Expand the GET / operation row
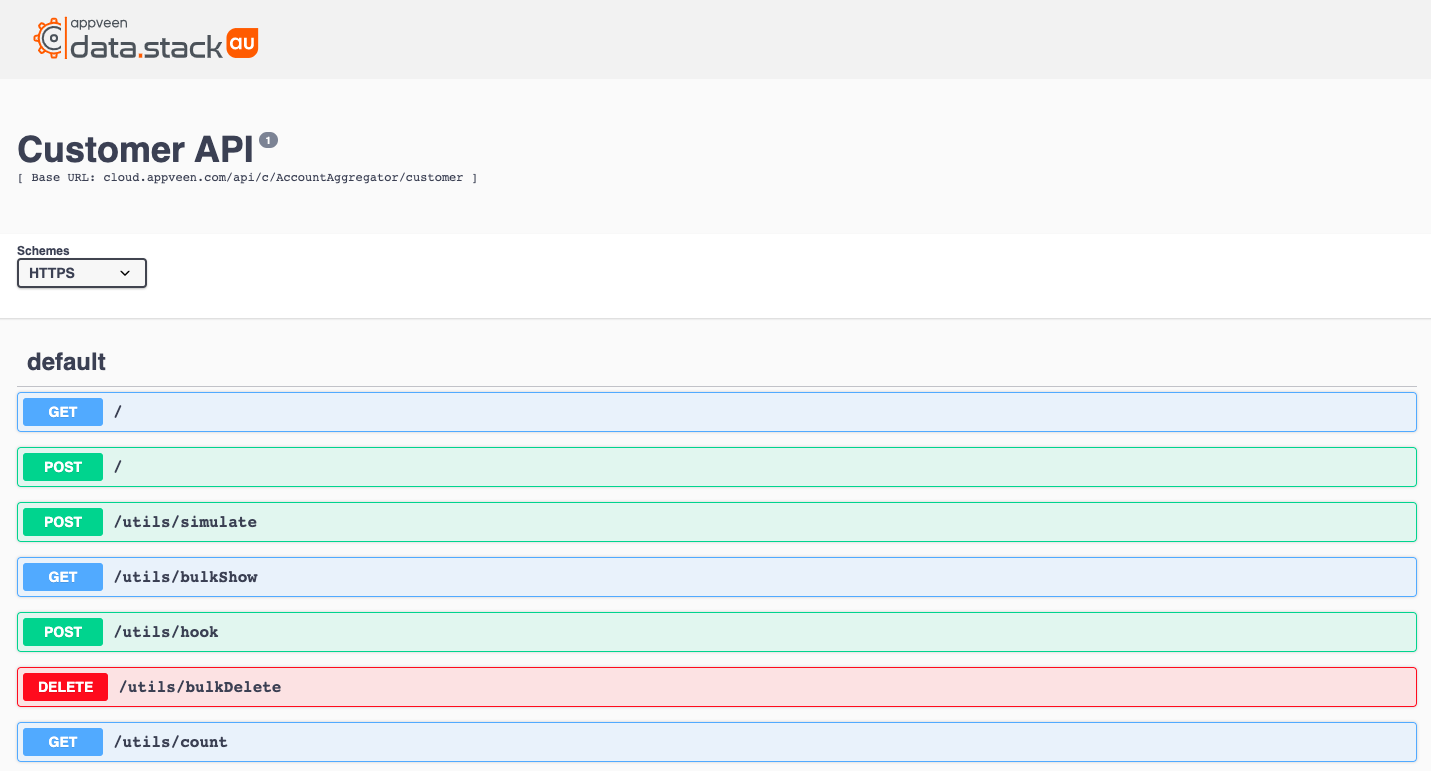 click(x=717, y=412)
